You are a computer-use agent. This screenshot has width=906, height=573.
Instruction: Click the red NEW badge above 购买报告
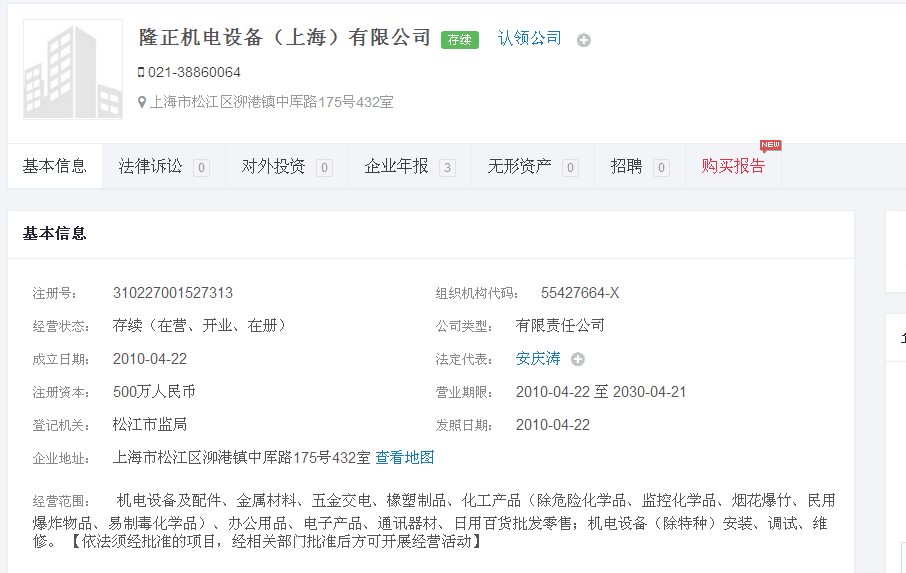point(770,146)
